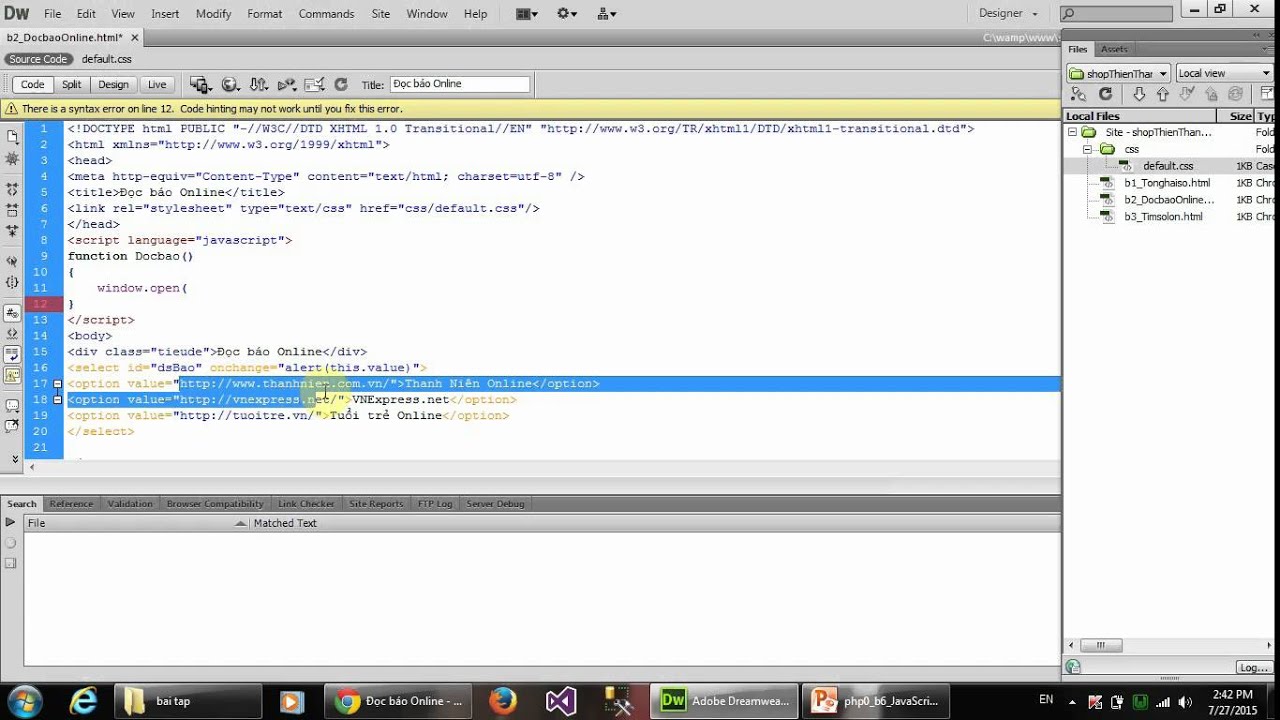This screenshot has width=1280, height=720.
Task: Open related file default.css
Action: 107,59
